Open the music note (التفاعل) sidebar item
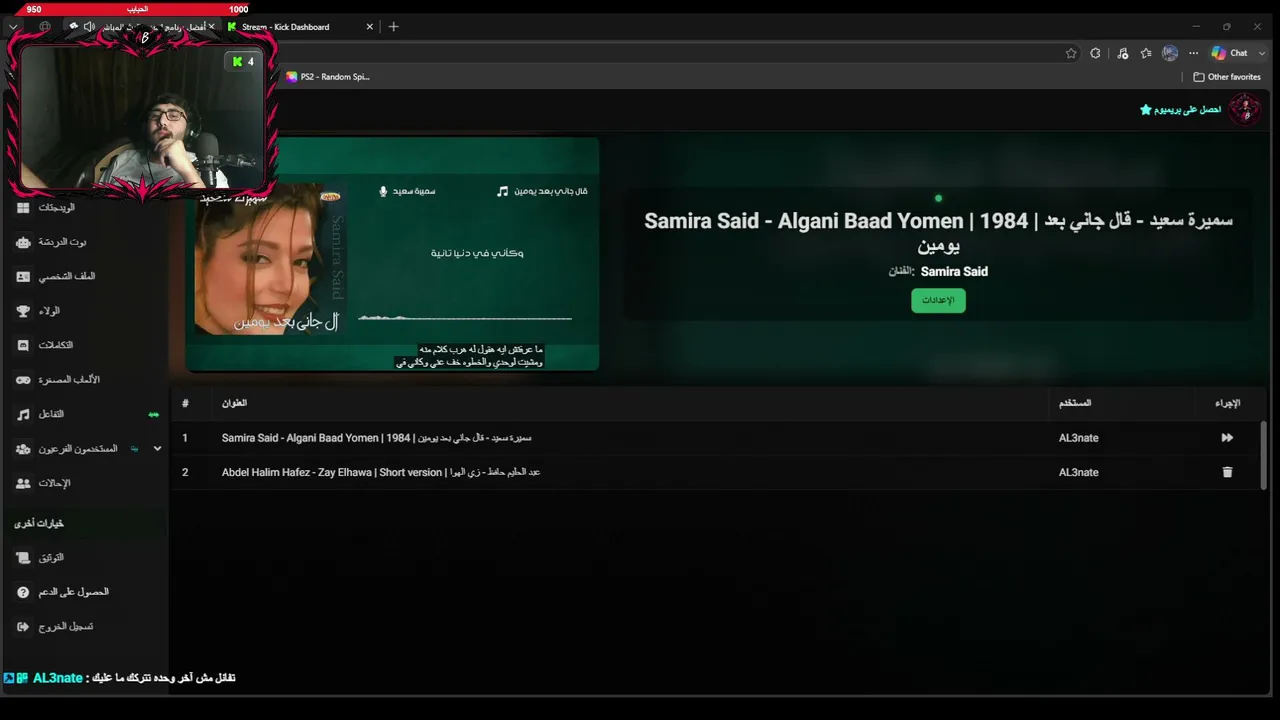Image resolution: width=1280 pixels, height=720 pixels. pyautogui.click(x=39, y=414)
